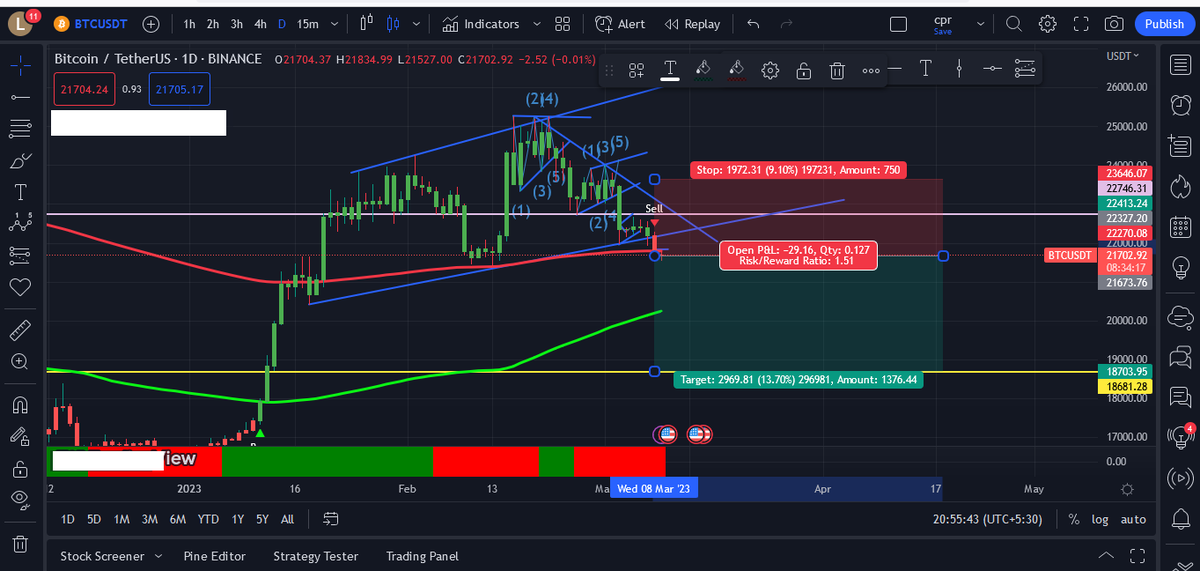The width and height of the screenshot is (1200, 571).
Task: Open the Elliott wave pattern tools
Action: pyautogui.click(x=19, y=224)
